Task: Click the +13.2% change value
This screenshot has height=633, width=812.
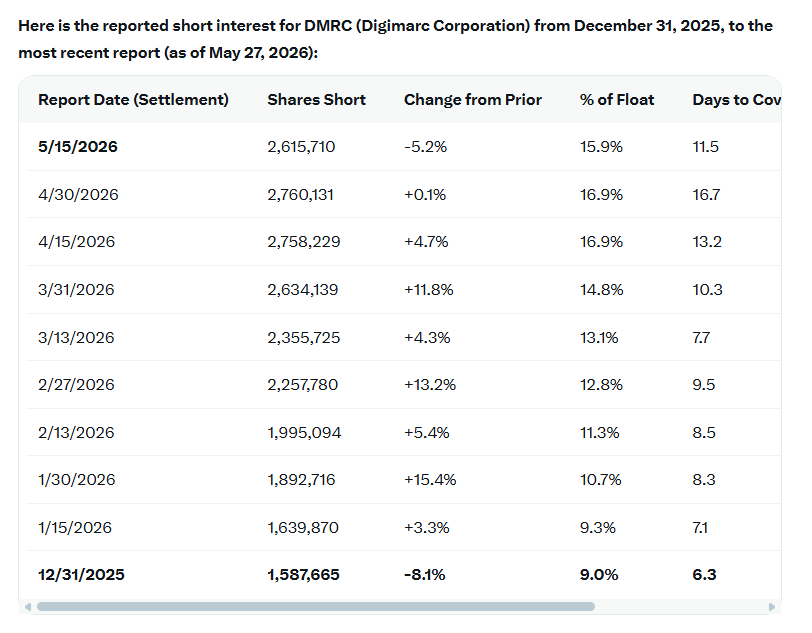Action: point(430,384)
